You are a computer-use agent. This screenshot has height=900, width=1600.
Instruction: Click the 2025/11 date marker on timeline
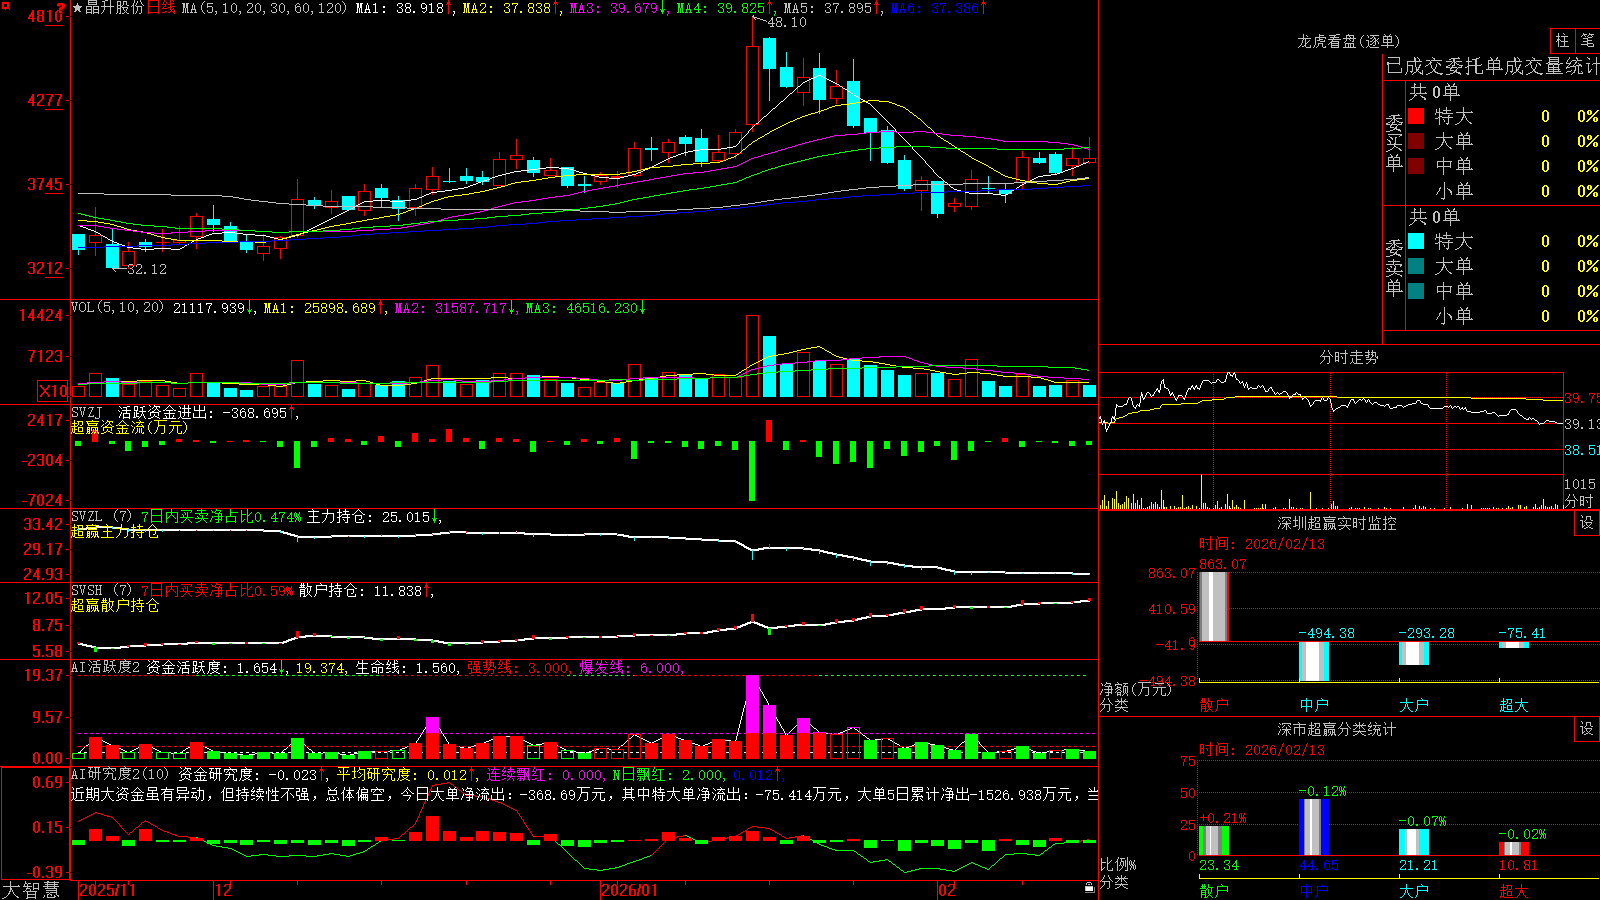point(107,890)
